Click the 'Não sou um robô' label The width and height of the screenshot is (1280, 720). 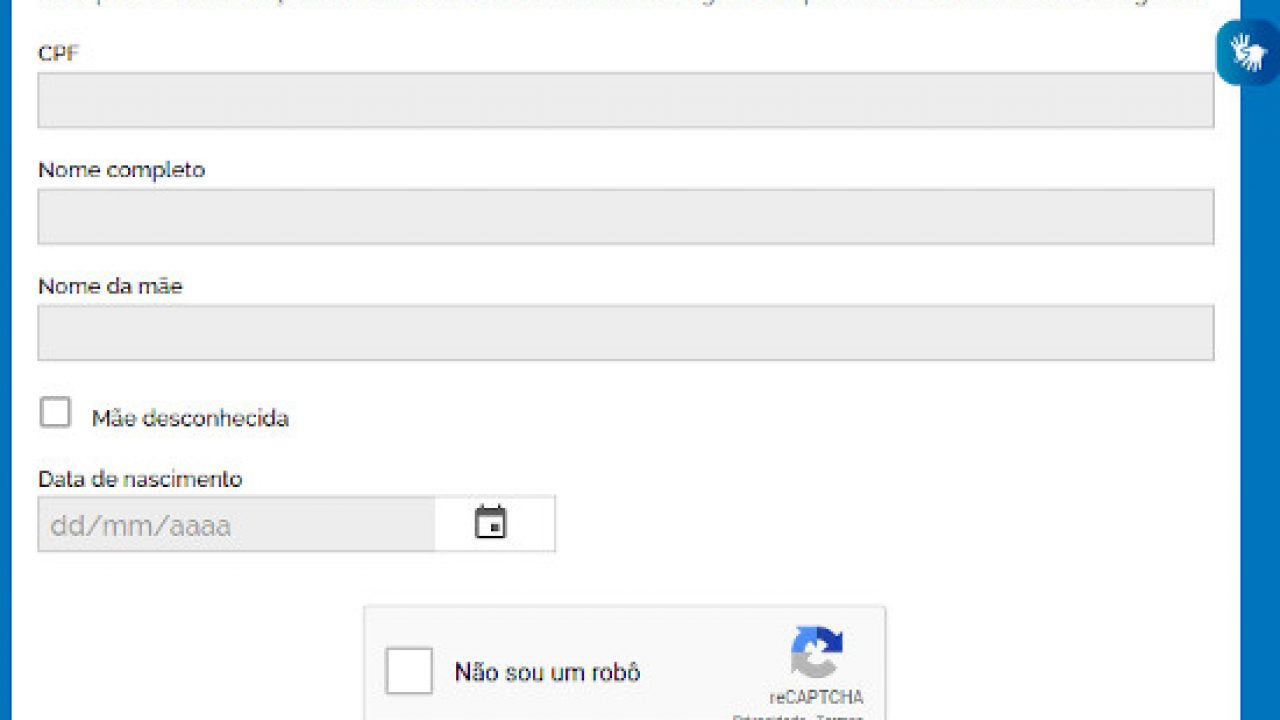(547, 672)
